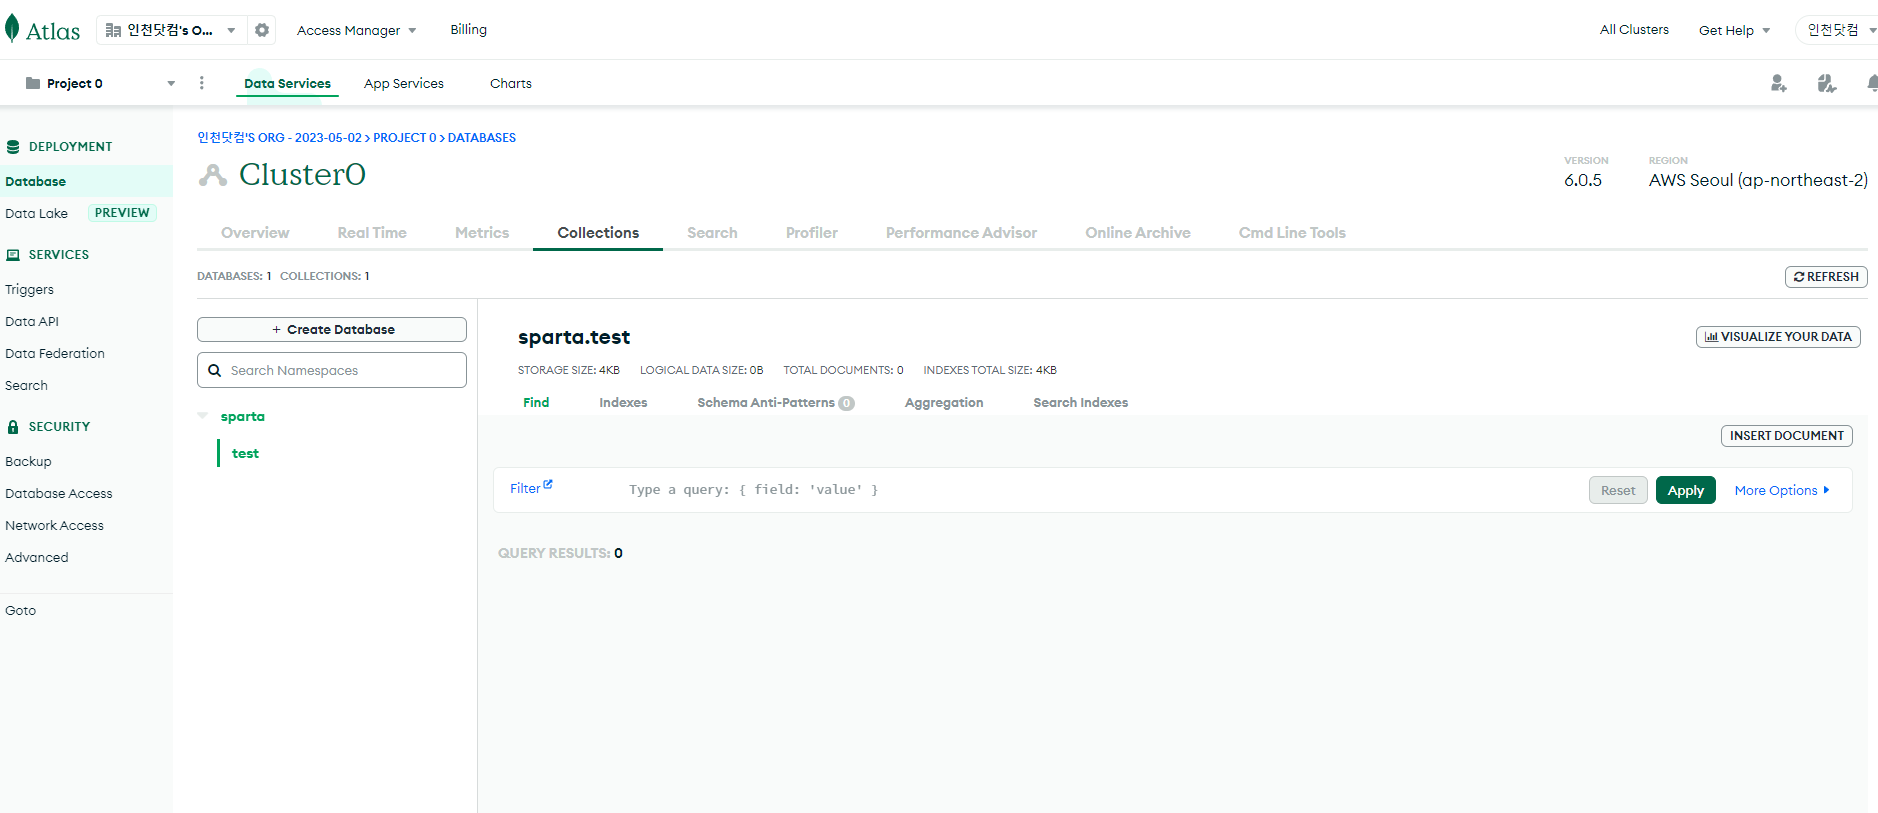Open Data API in the sidebar
1878x813 pixels.
tap(32, 322)
